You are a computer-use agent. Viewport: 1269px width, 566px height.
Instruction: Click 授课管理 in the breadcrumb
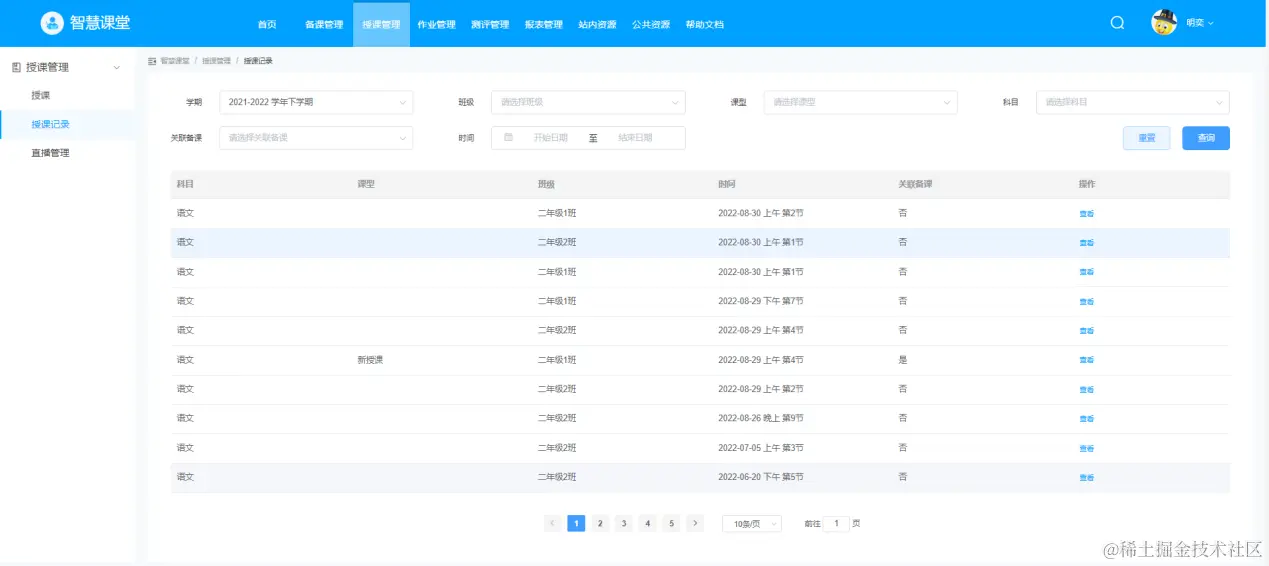[x=216, y=61]
